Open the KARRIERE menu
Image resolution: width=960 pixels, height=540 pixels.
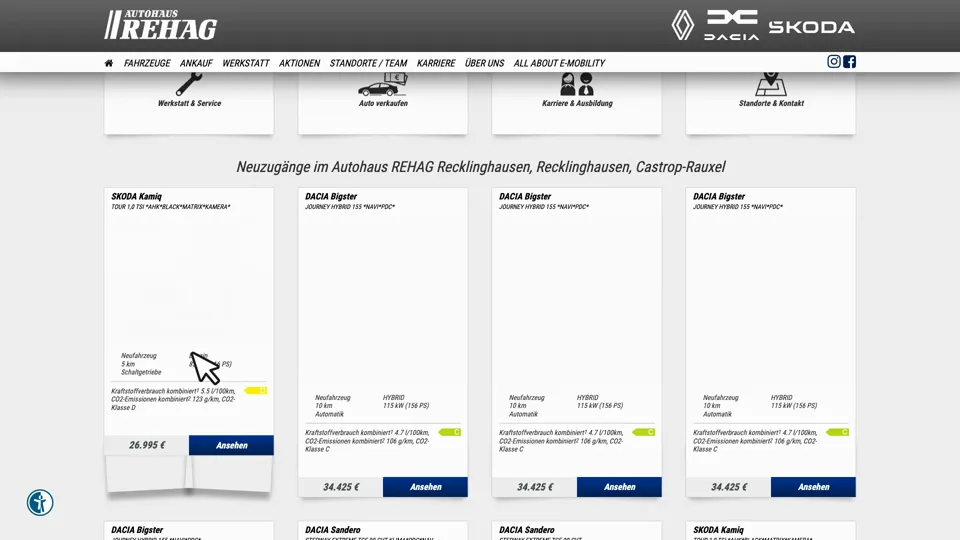tap(436, 63)
